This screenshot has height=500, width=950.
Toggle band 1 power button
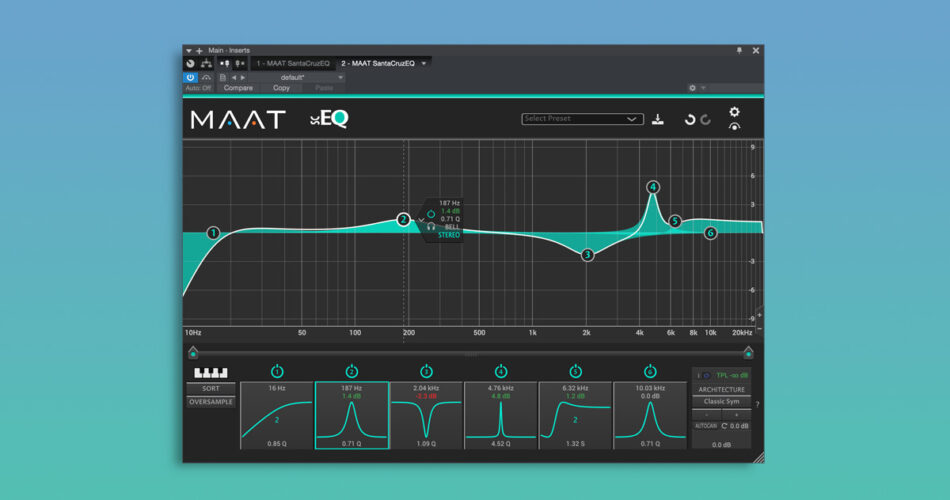277,371
